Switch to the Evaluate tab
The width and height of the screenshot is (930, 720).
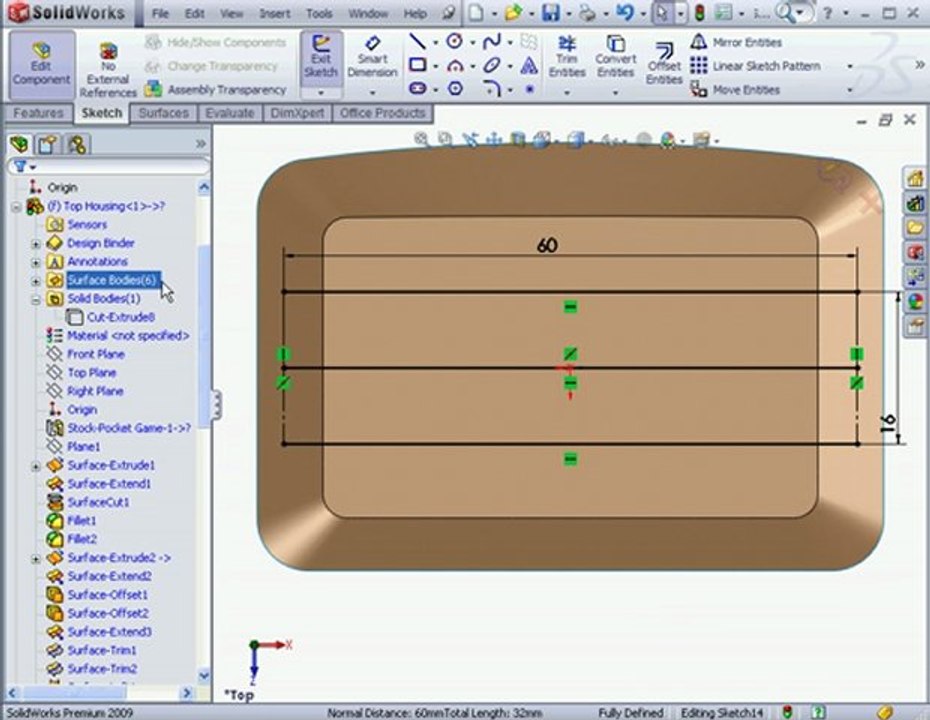pyautogui.click(x=230, y=113)
